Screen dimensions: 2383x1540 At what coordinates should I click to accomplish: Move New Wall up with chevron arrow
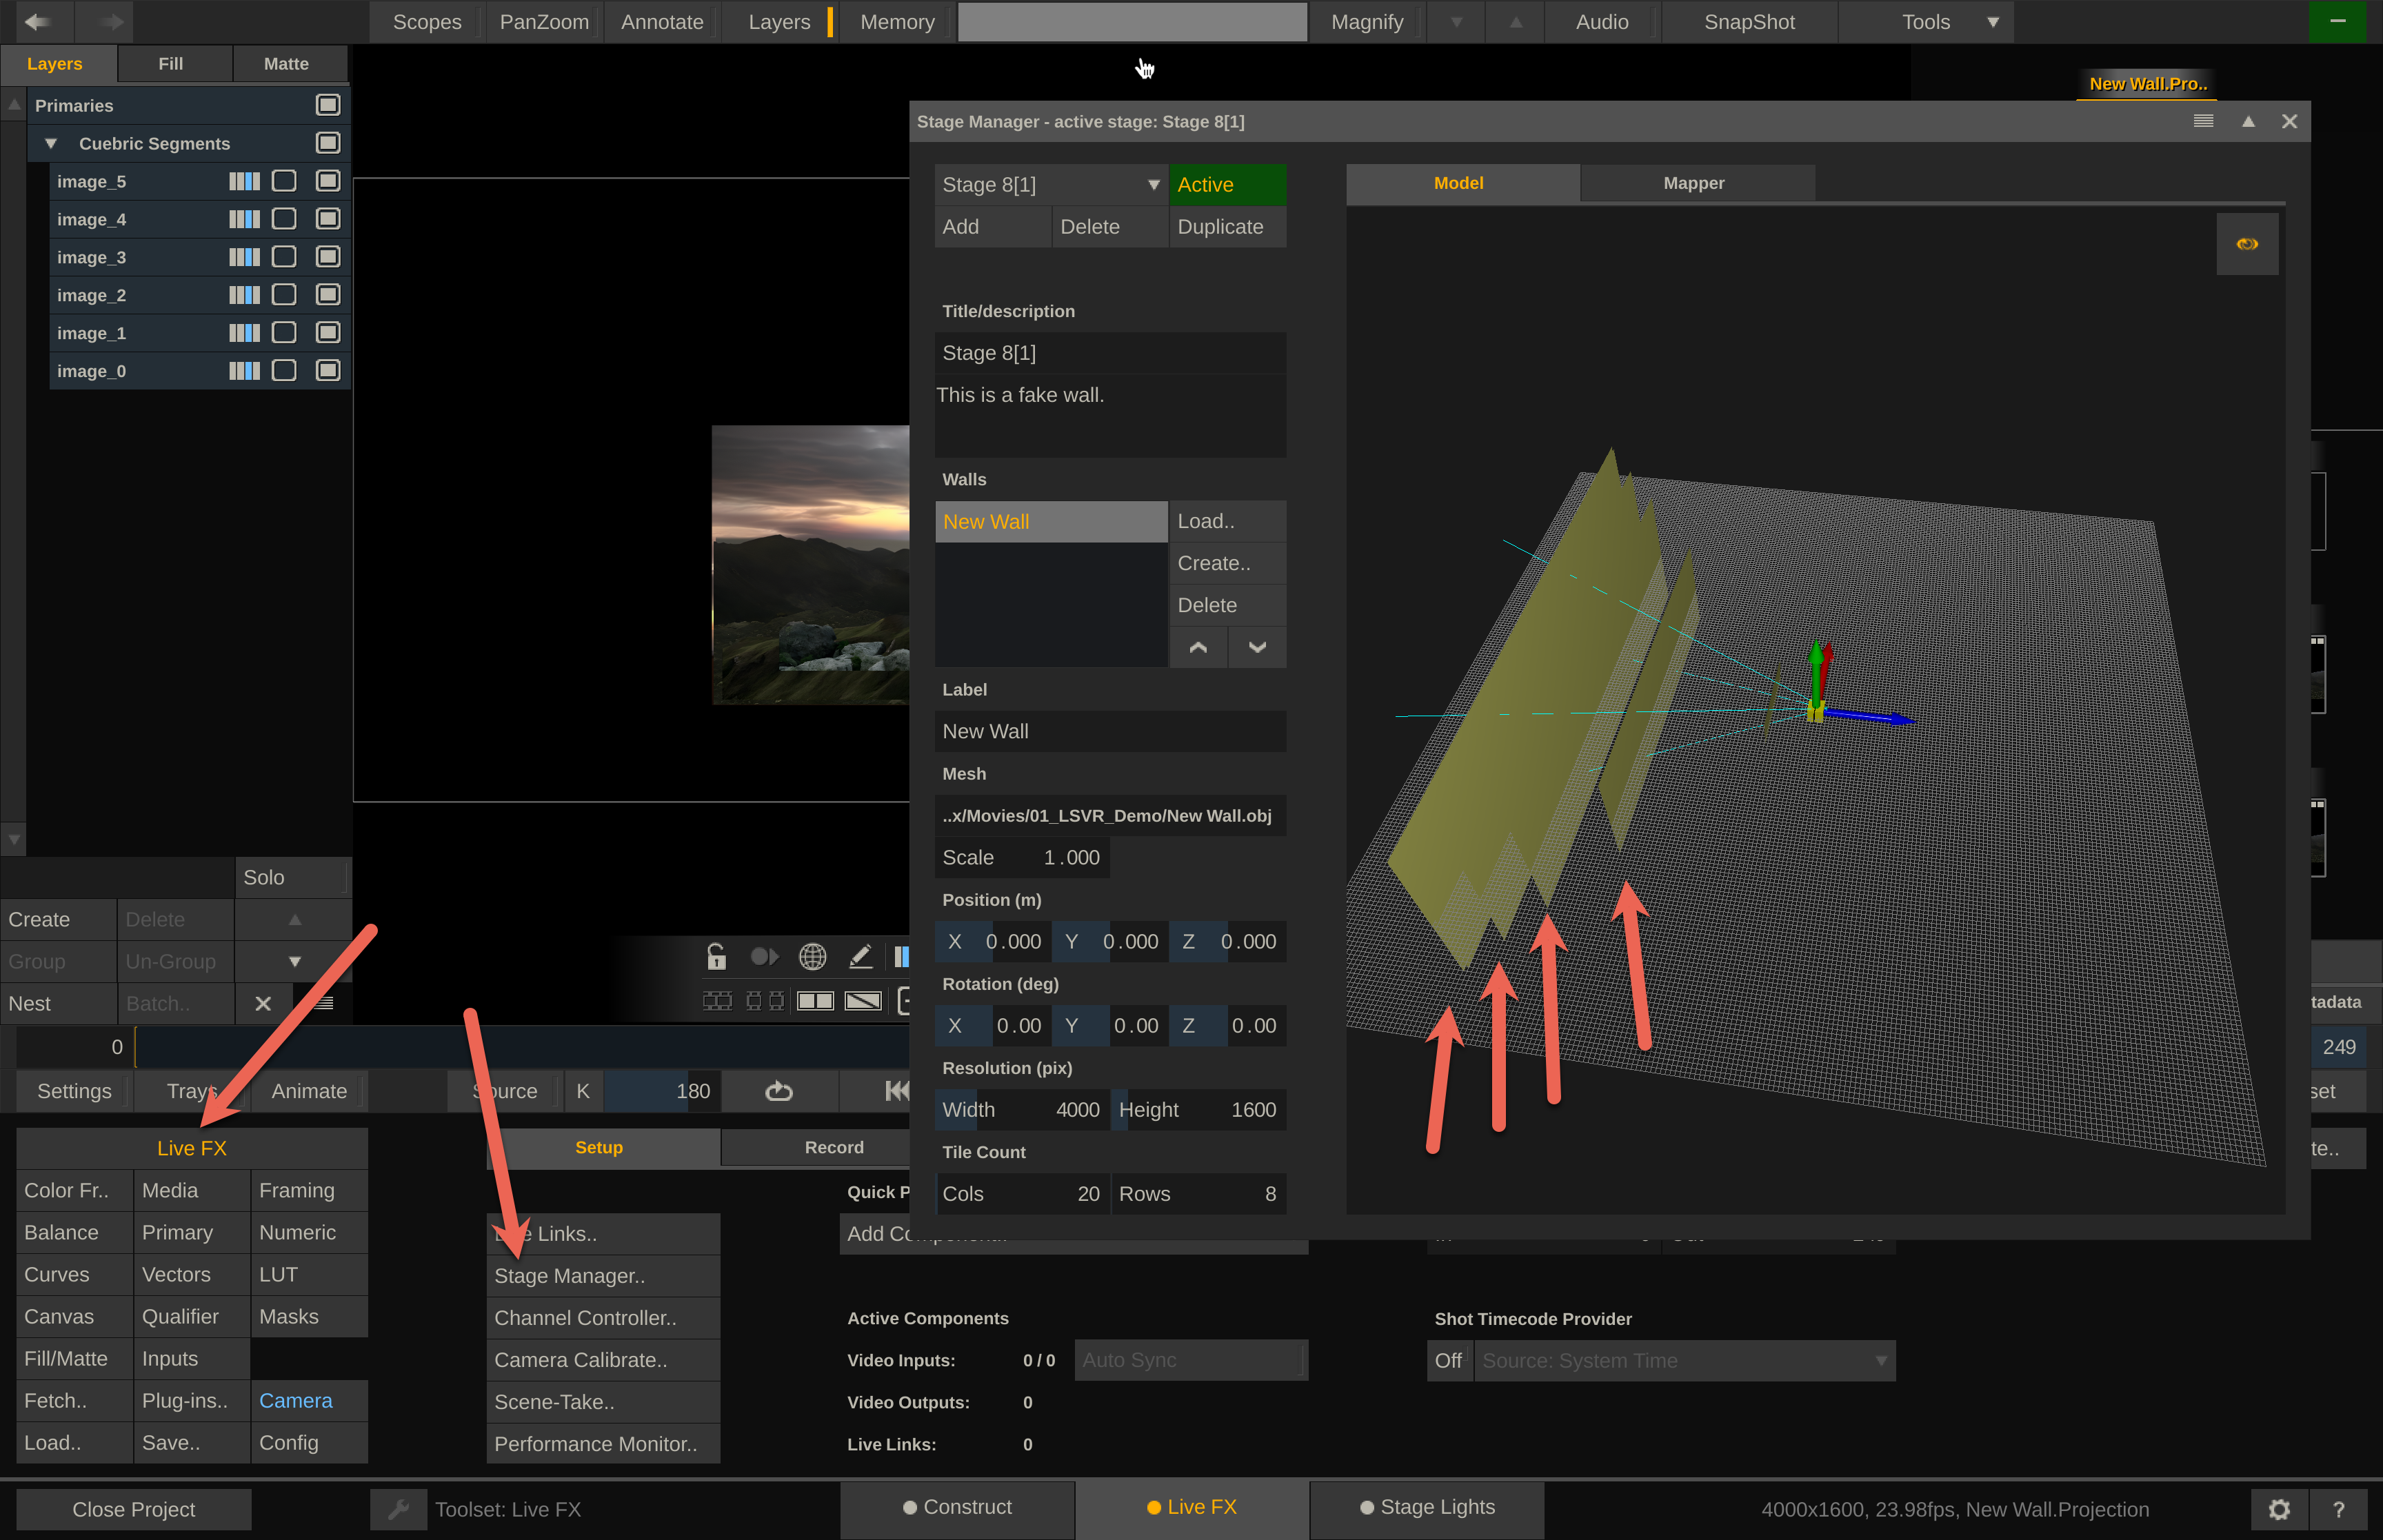[1198, 647]
